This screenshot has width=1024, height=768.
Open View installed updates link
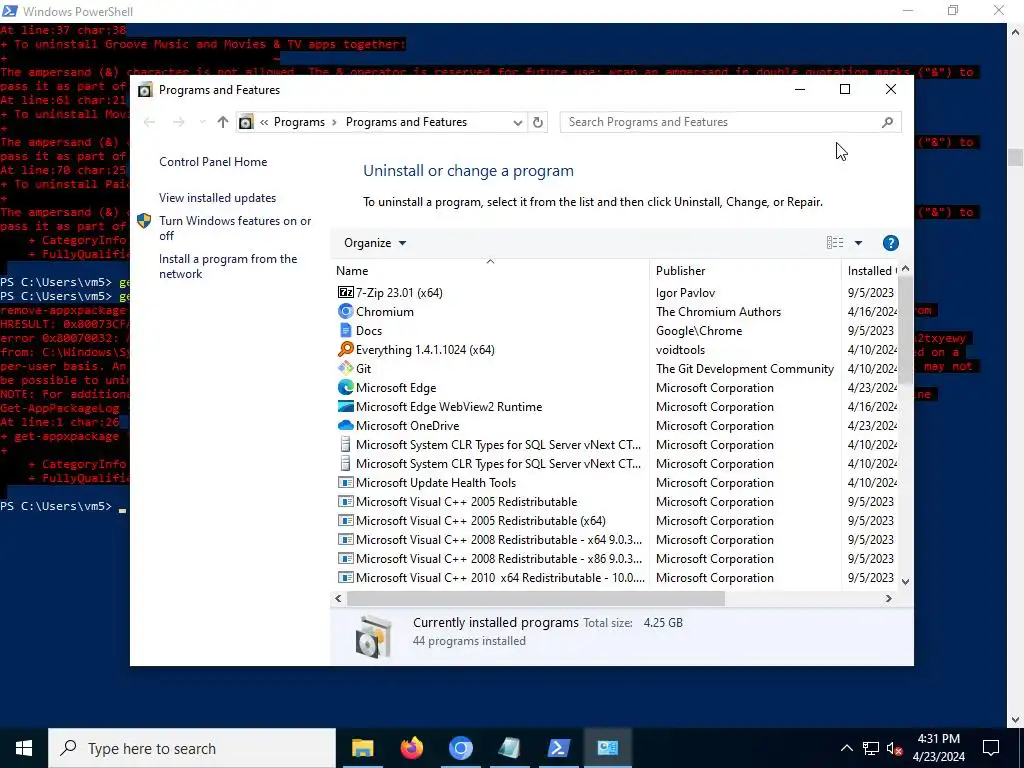click(x=217, y=198)
